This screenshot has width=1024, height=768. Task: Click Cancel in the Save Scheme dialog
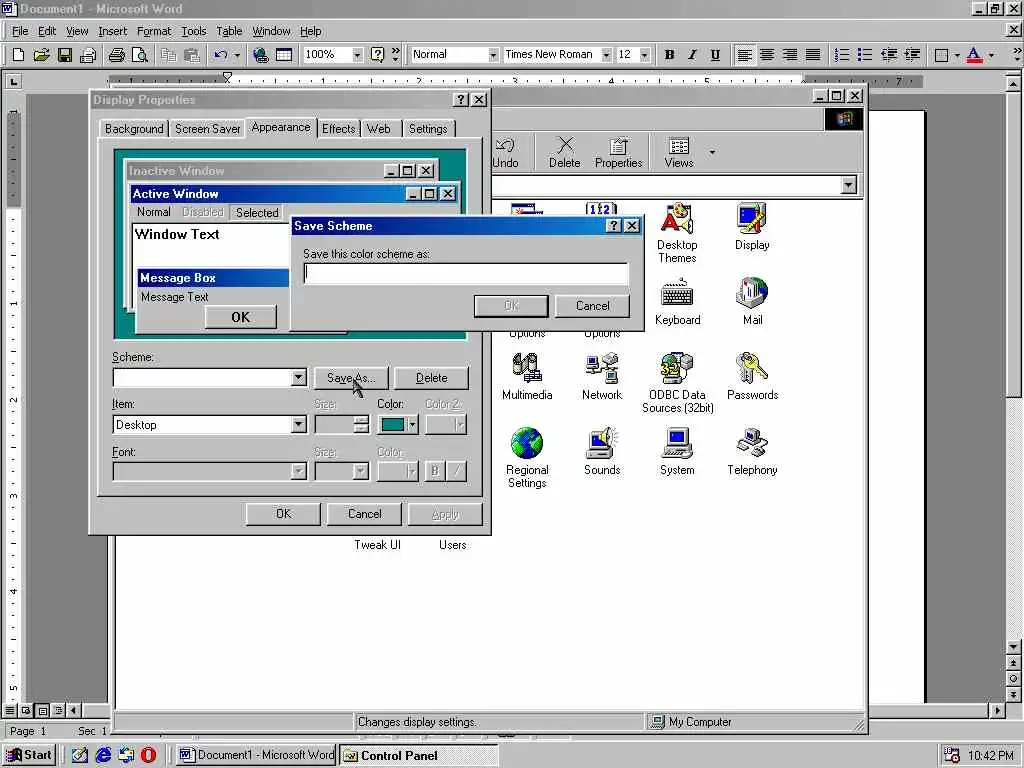tap(592, 306)
